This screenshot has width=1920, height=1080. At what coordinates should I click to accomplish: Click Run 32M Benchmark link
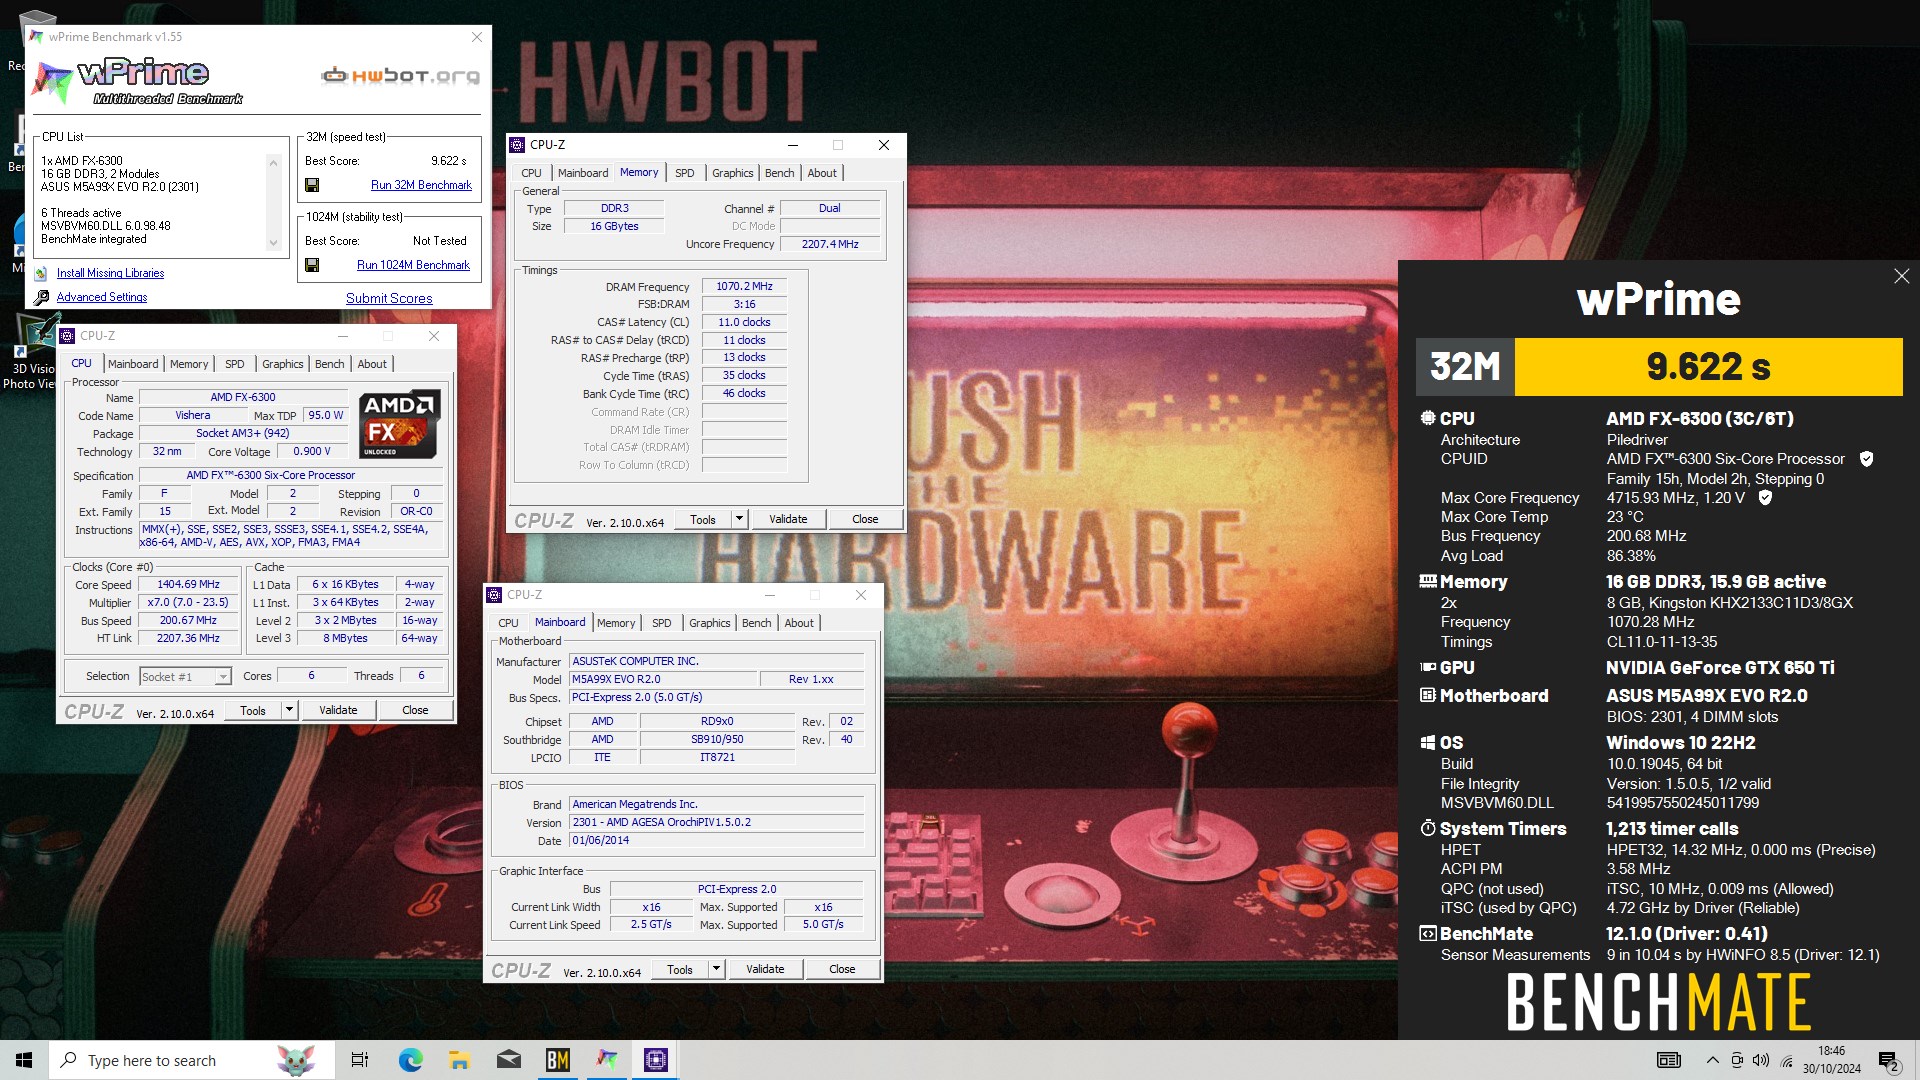421,185
